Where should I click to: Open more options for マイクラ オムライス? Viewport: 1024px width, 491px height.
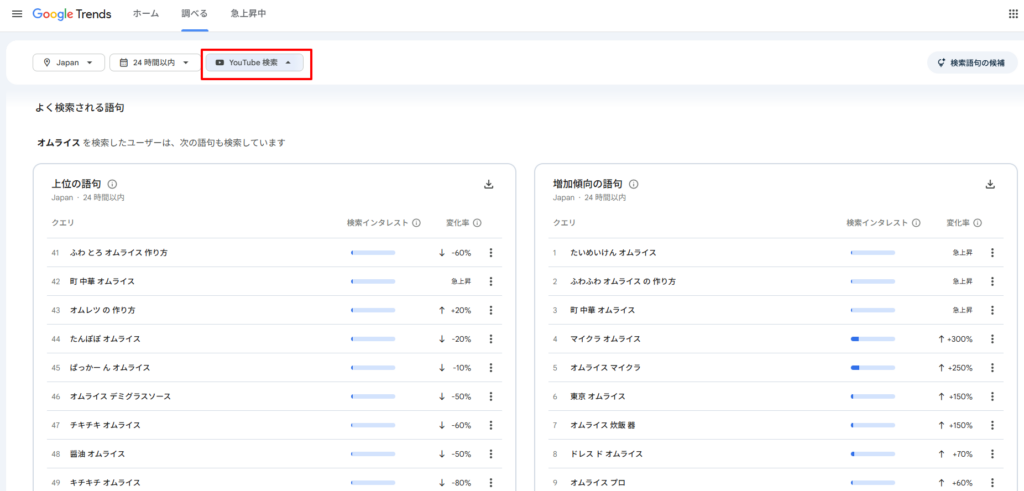pyautogui.click(x=993, y=339)
